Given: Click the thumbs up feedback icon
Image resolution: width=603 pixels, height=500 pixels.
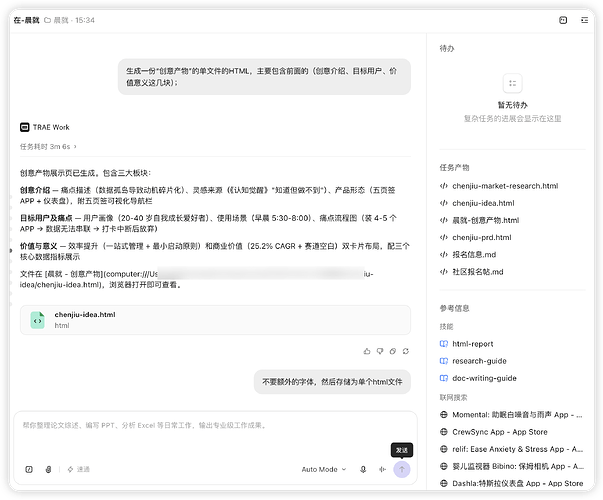Looking at the screenshot, I should [367, 351].
